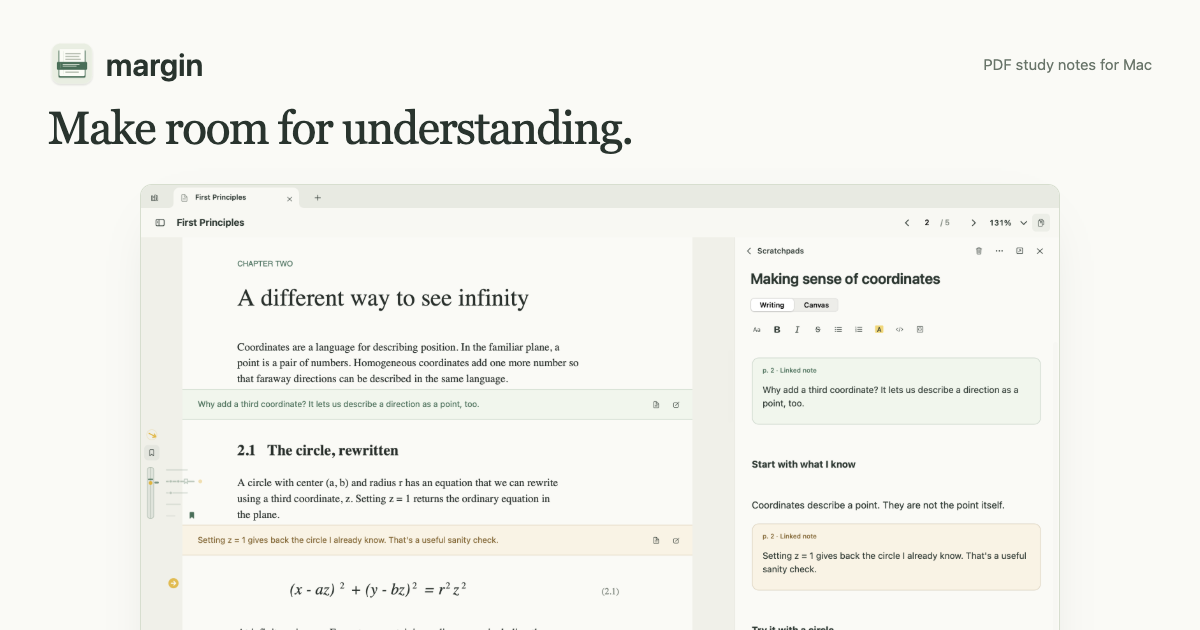1200x630 pixels.
Task: Insert a numbered list
Action: tap(858, 329)
